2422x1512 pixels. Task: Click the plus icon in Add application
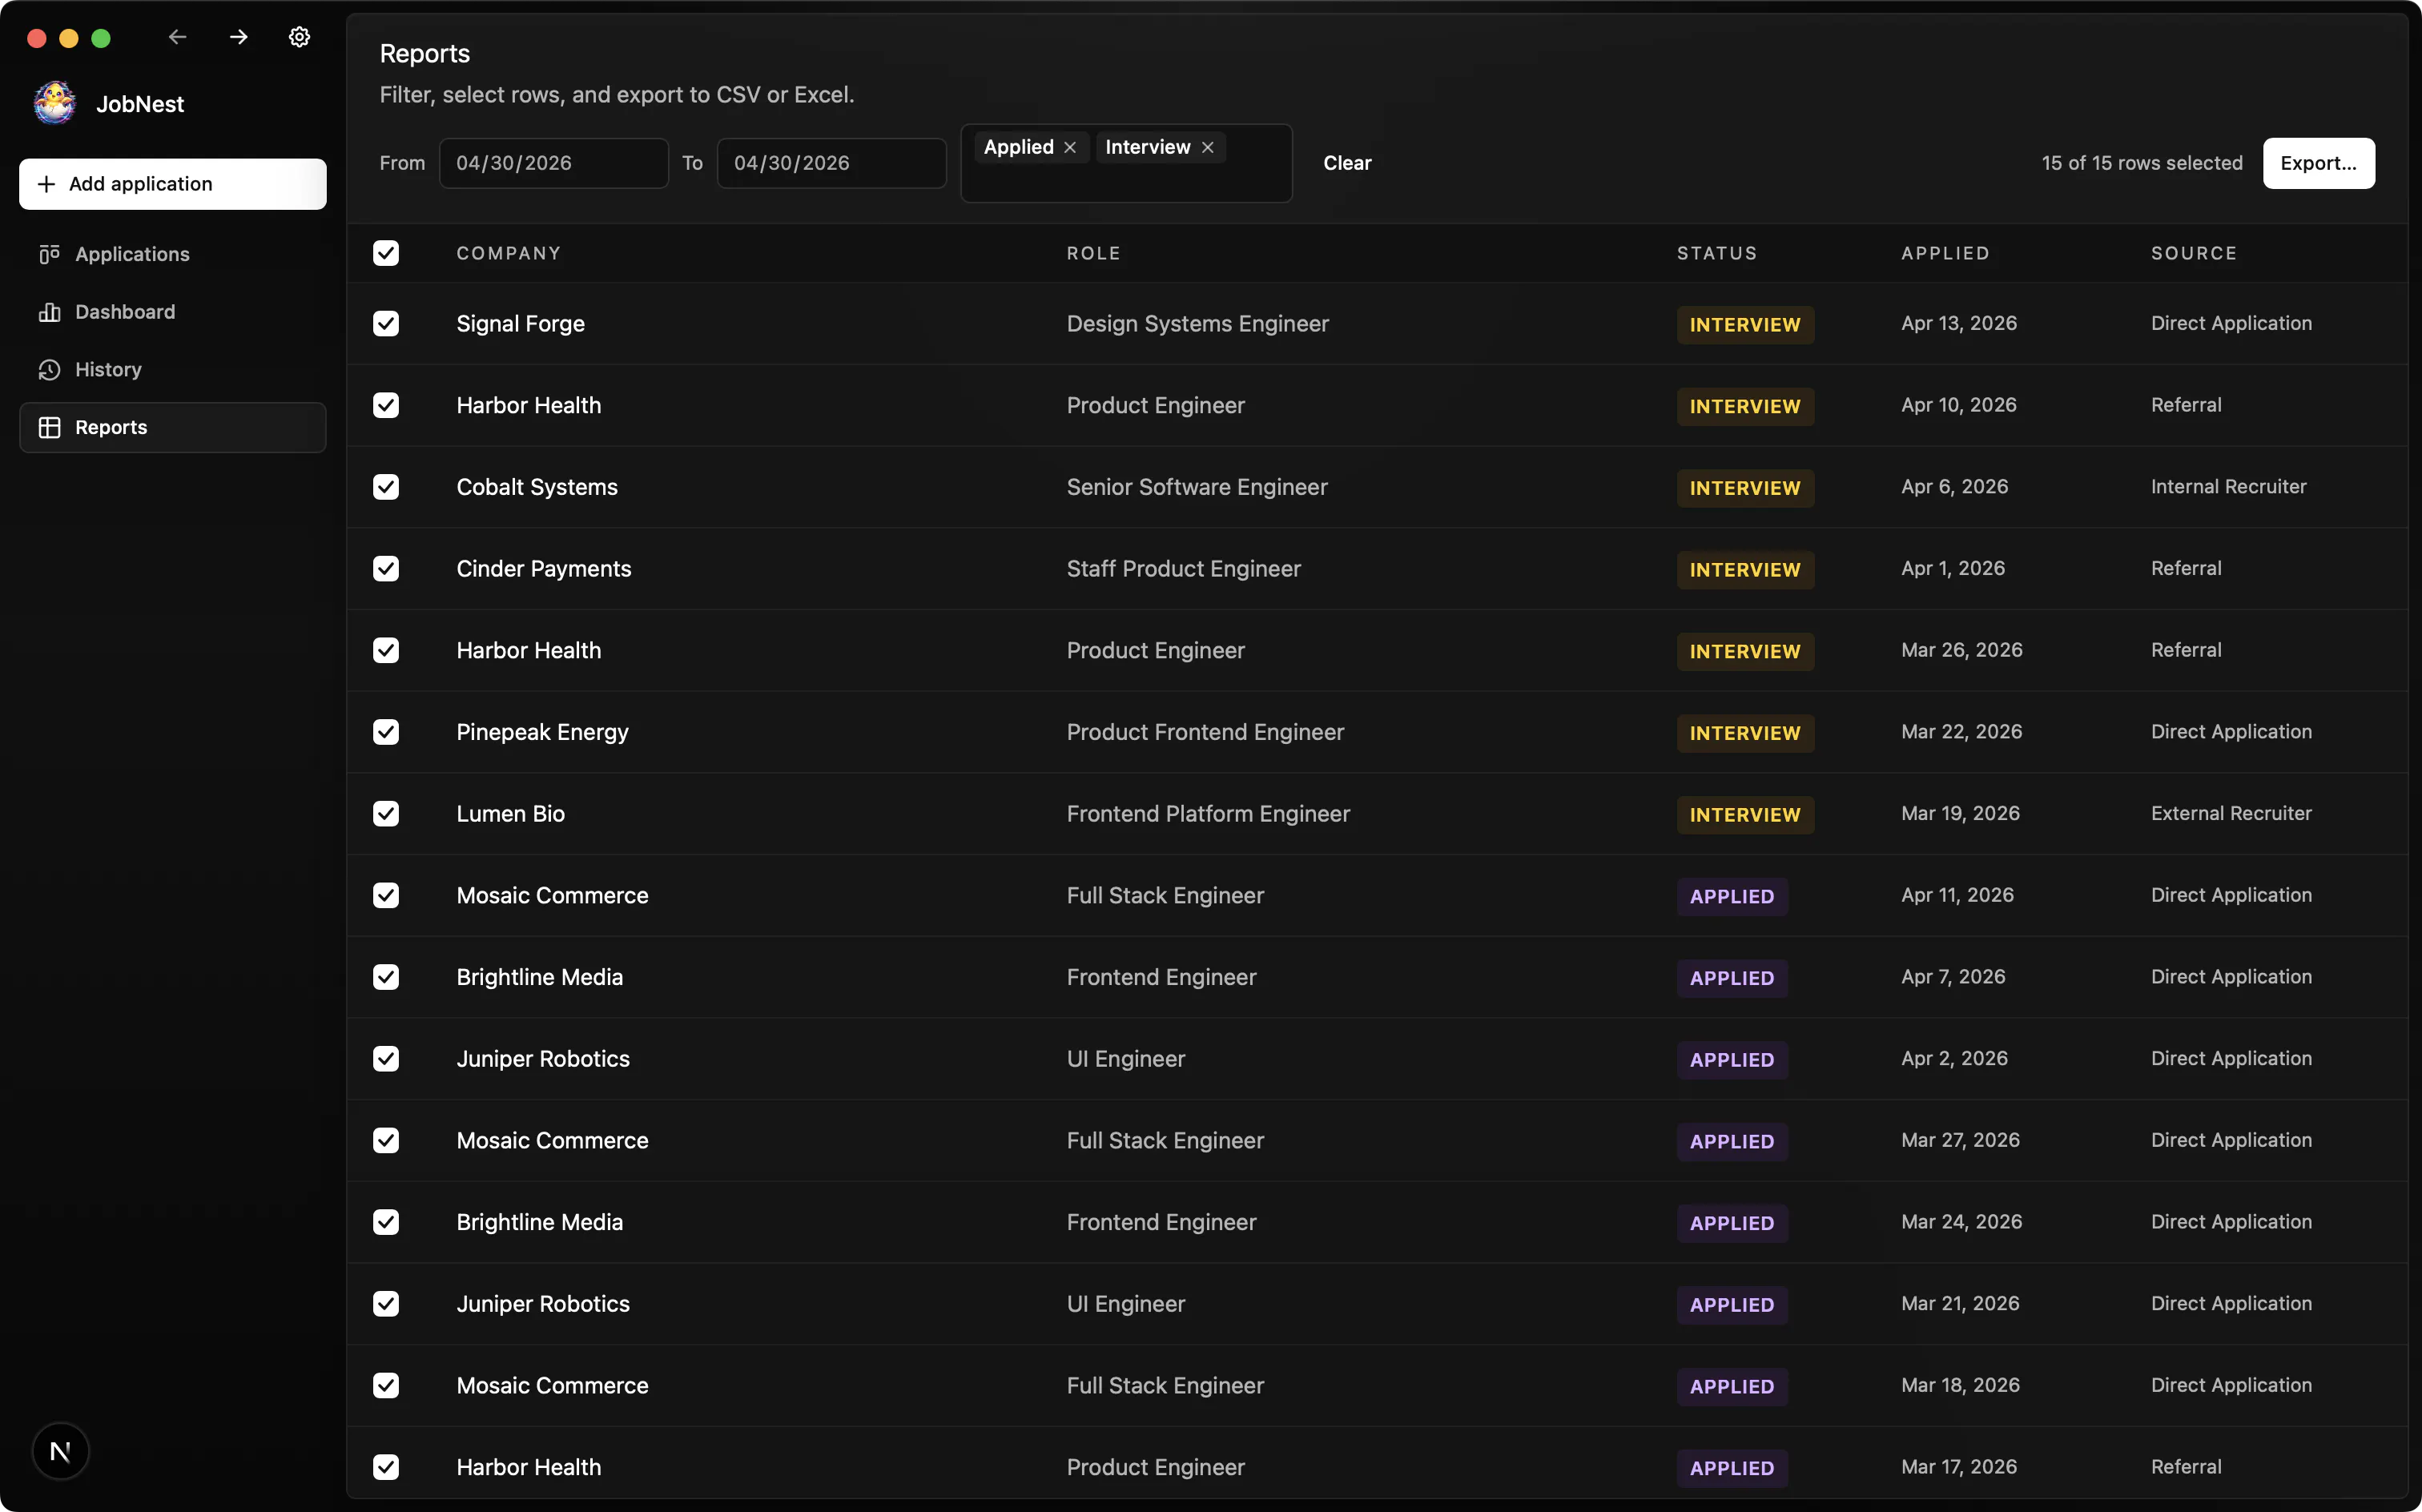pos(46,184)
